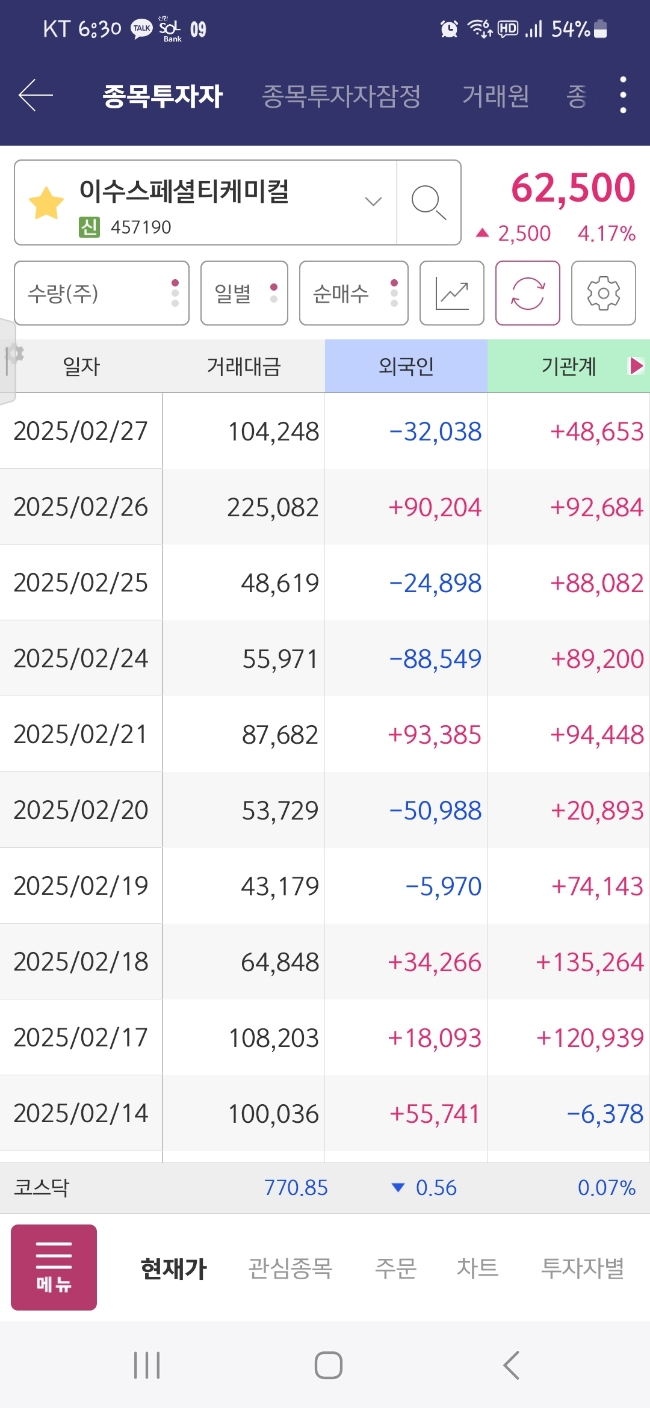This screenshot has width=650, height=1408.
Task: Open the red hamburger 메뉴 button
Action: (x=54, y=1267)
